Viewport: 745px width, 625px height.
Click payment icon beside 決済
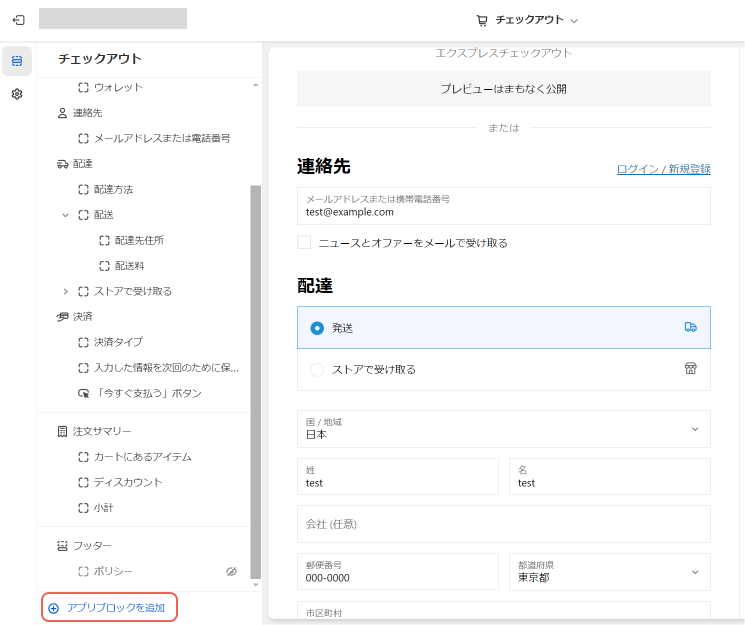point(62,317)
